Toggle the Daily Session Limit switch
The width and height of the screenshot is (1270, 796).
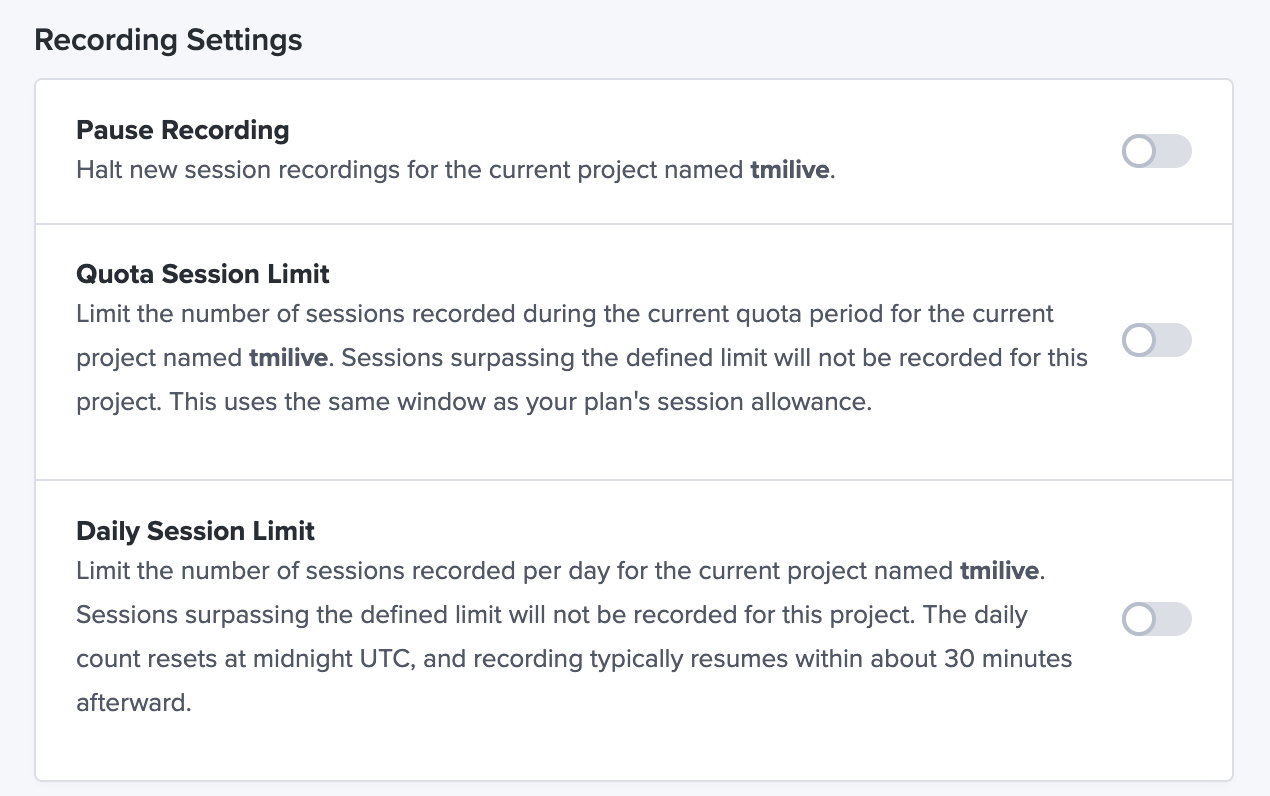[1157, 619]
